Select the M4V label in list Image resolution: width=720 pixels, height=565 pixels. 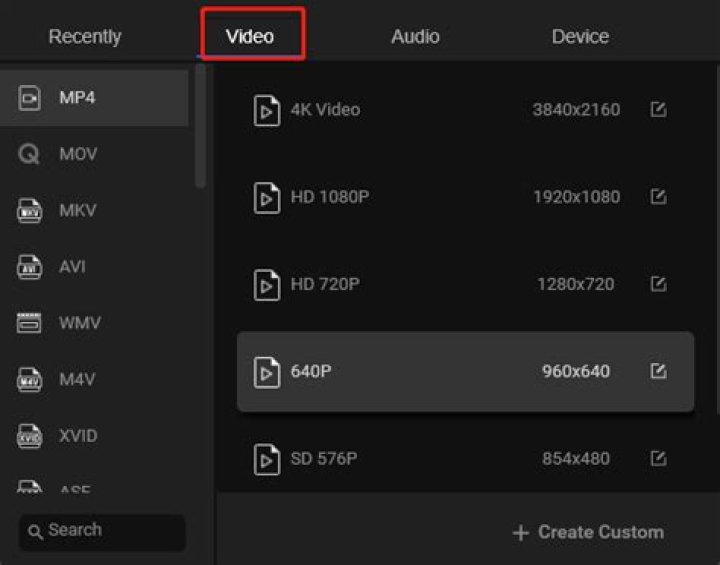(x=77, y=379)
